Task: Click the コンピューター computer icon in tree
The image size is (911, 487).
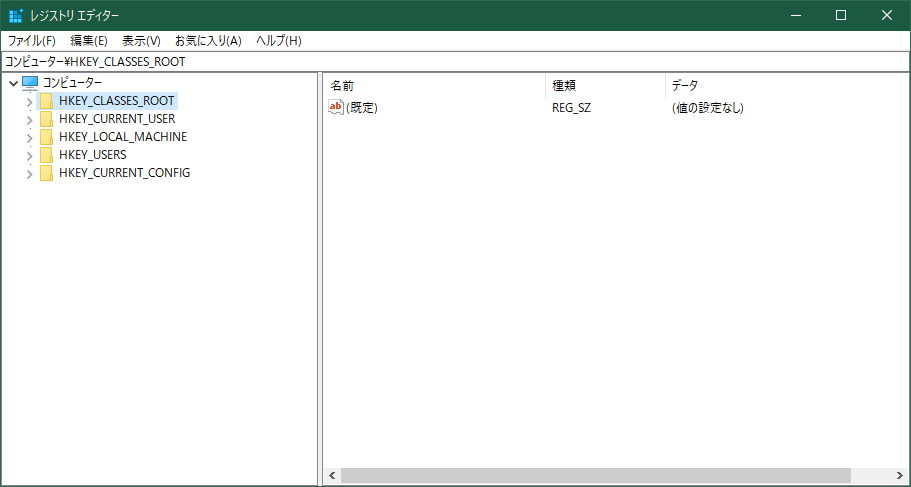Action: 30,83
